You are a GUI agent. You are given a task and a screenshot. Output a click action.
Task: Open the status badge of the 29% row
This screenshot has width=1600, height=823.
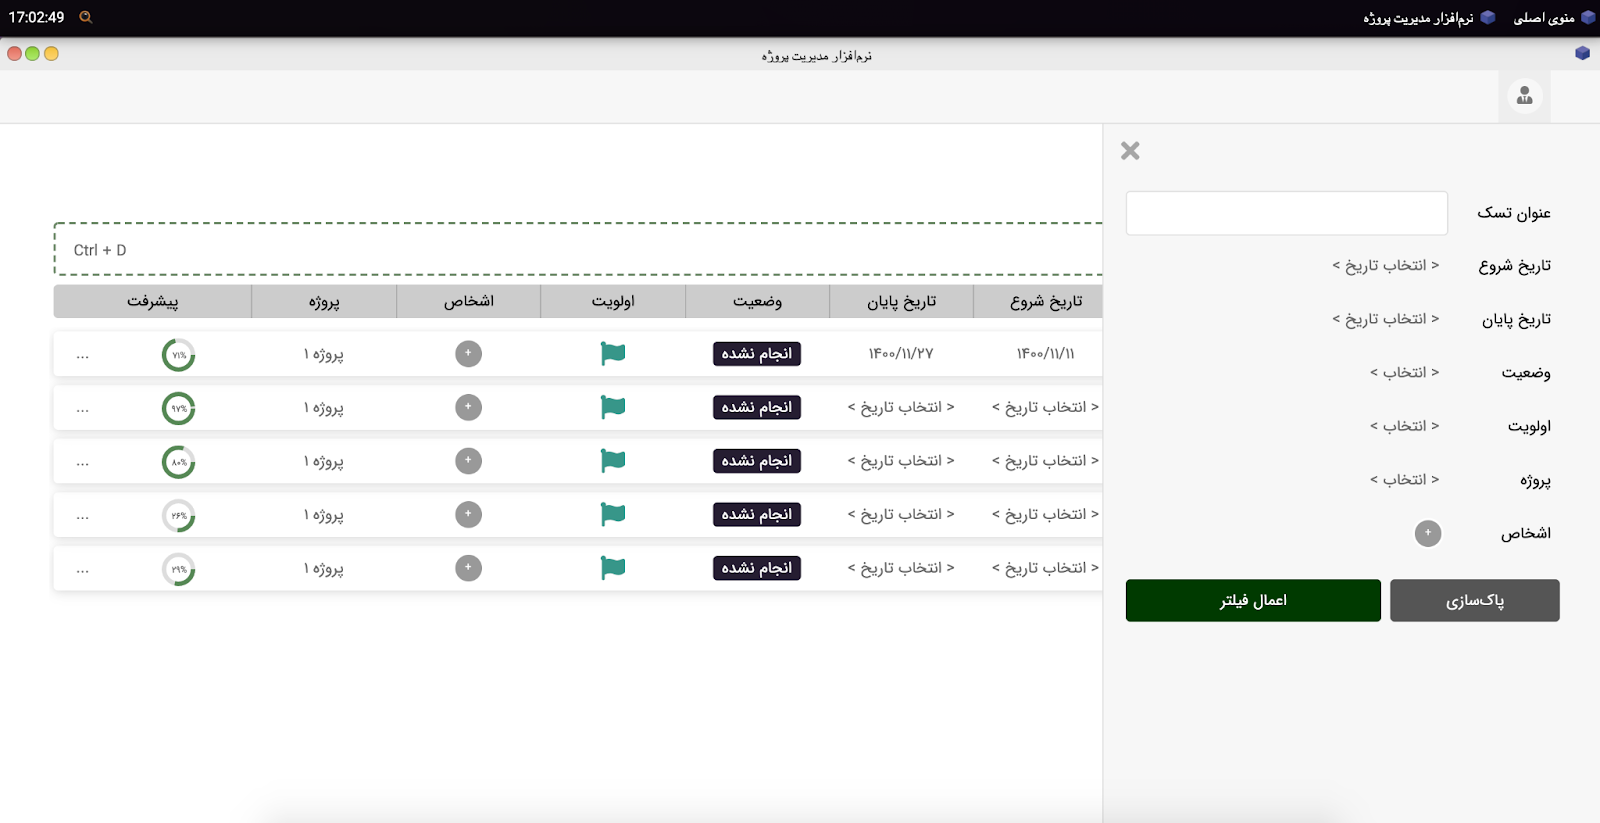pos(757,568)
